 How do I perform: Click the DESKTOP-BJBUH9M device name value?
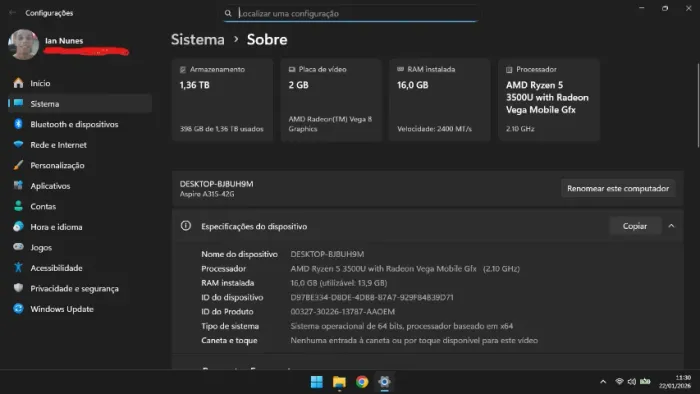327,254
